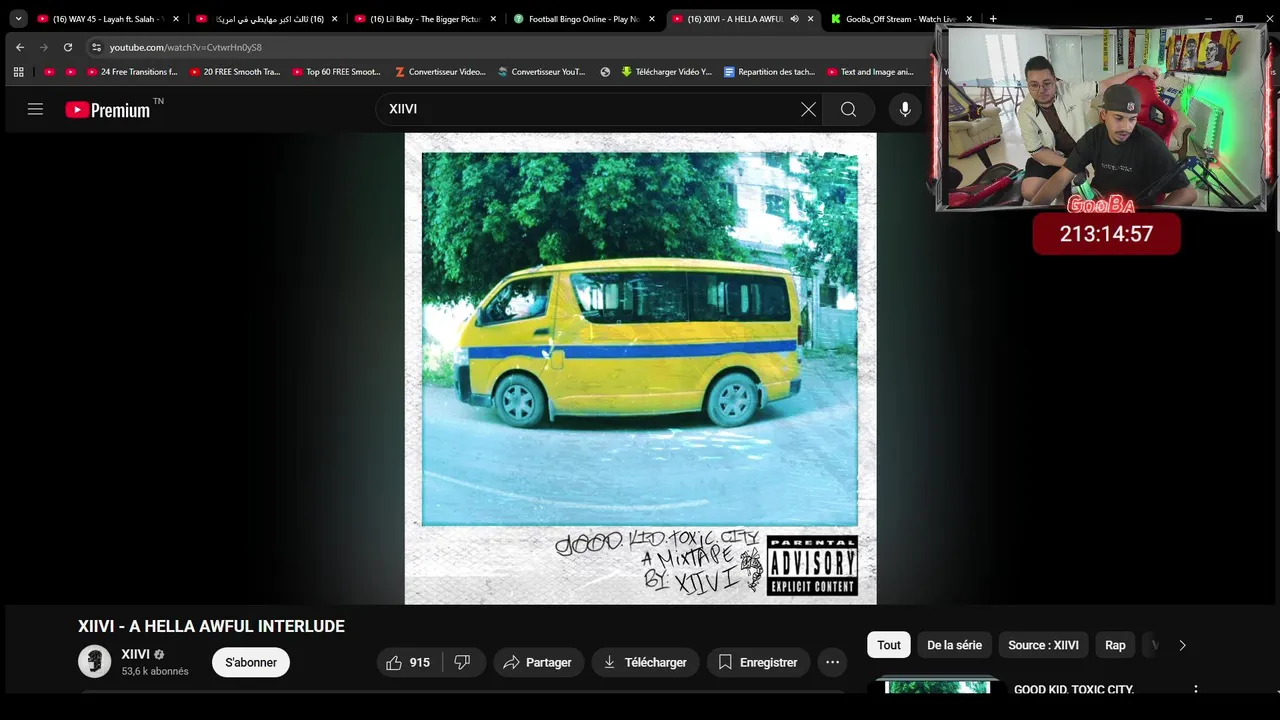Start voice search with the microphone

[x=905, y=110]
